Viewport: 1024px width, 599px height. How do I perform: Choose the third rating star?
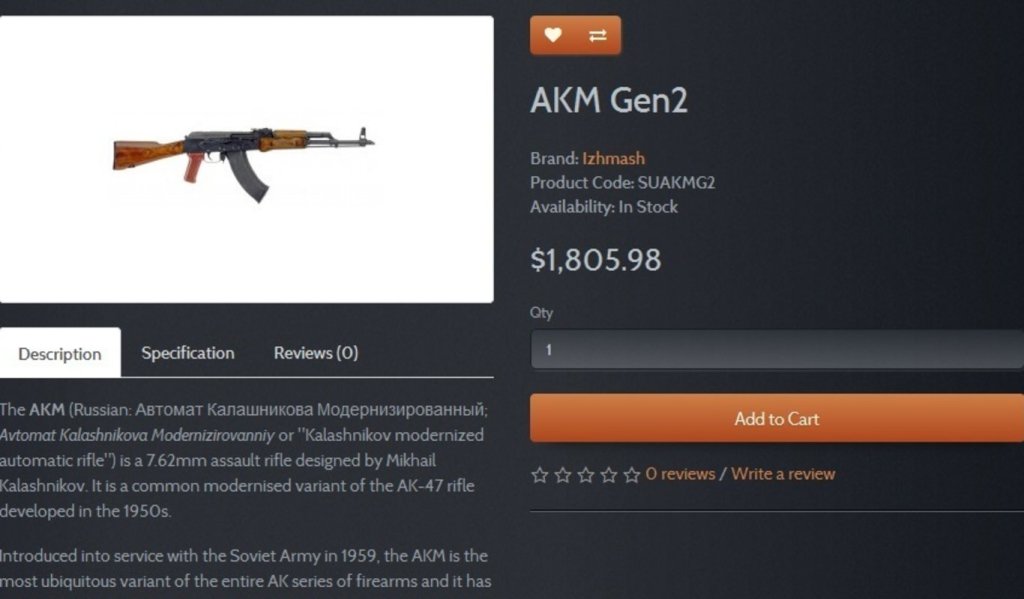586,475
